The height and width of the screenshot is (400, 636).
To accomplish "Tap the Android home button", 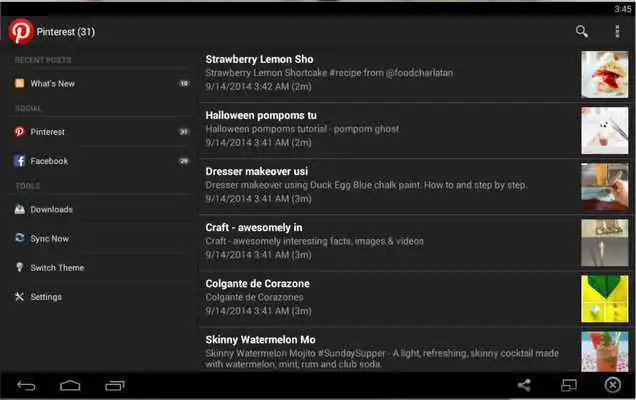I will click(70, 385).
